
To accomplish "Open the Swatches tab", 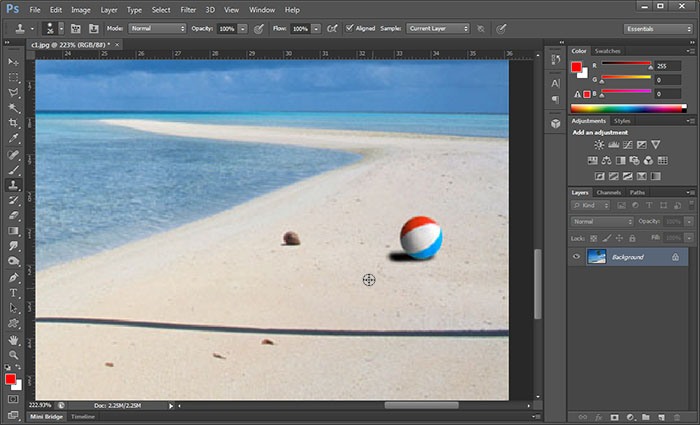I will pyautogui.click(x=607, y=50).
